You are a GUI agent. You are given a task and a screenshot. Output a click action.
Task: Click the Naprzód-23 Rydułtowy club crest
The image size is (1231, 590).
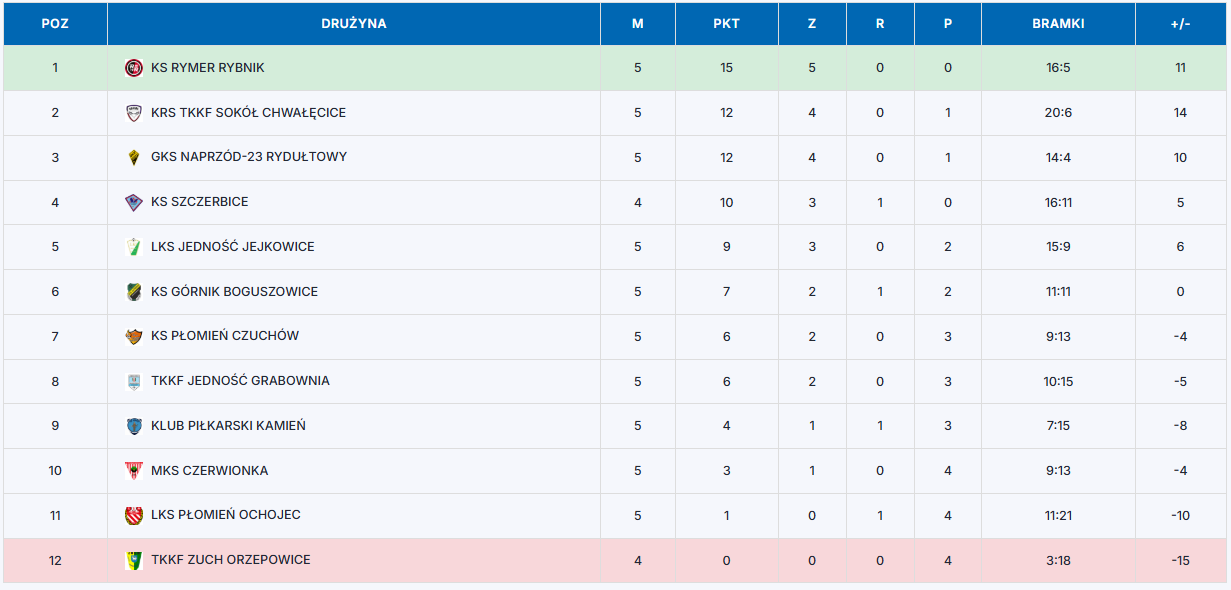point(134,157)
